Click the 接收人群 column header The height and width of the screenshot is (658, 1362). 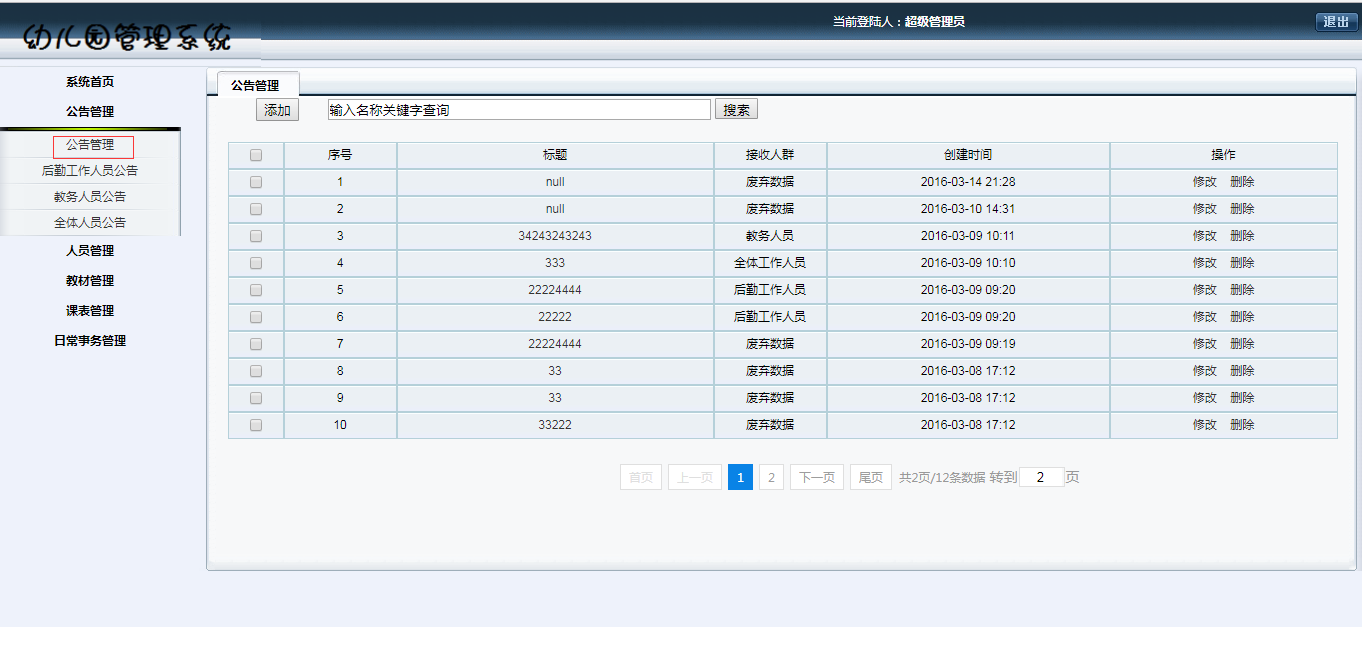click(770, 155)
